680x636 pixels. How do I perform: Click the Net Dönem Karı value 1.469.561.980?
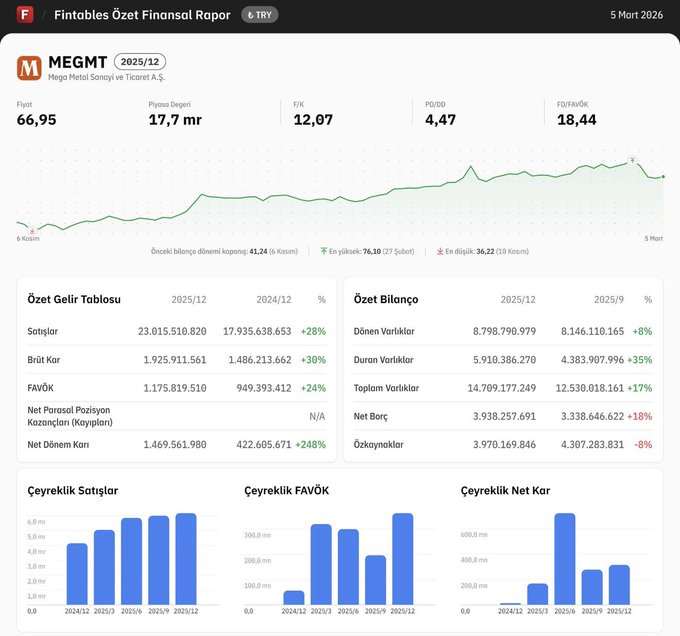(175, 444)
